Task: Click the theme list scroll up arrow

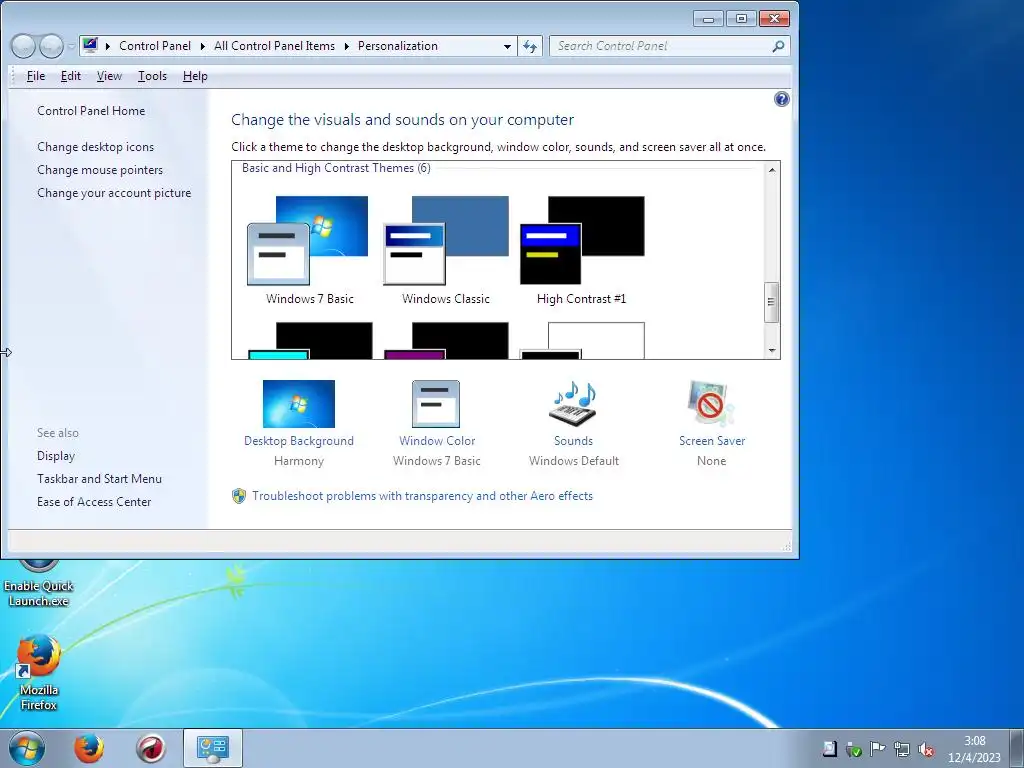Action: (772, 170)
